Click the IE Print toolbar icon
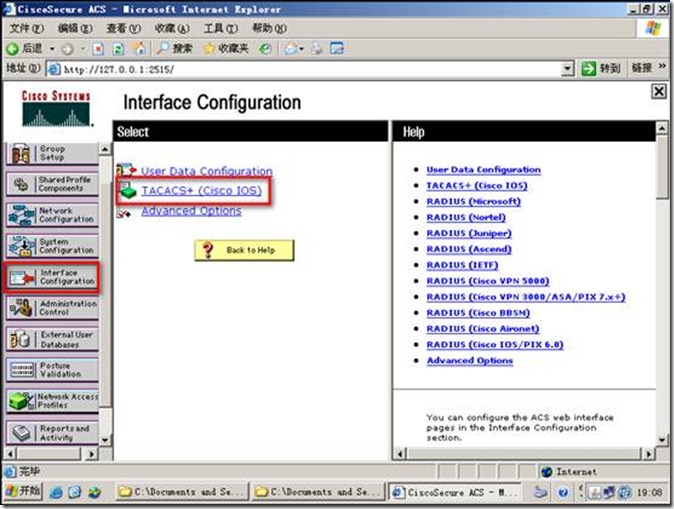This screenshot has height=509, width=674. click(317, 49)
